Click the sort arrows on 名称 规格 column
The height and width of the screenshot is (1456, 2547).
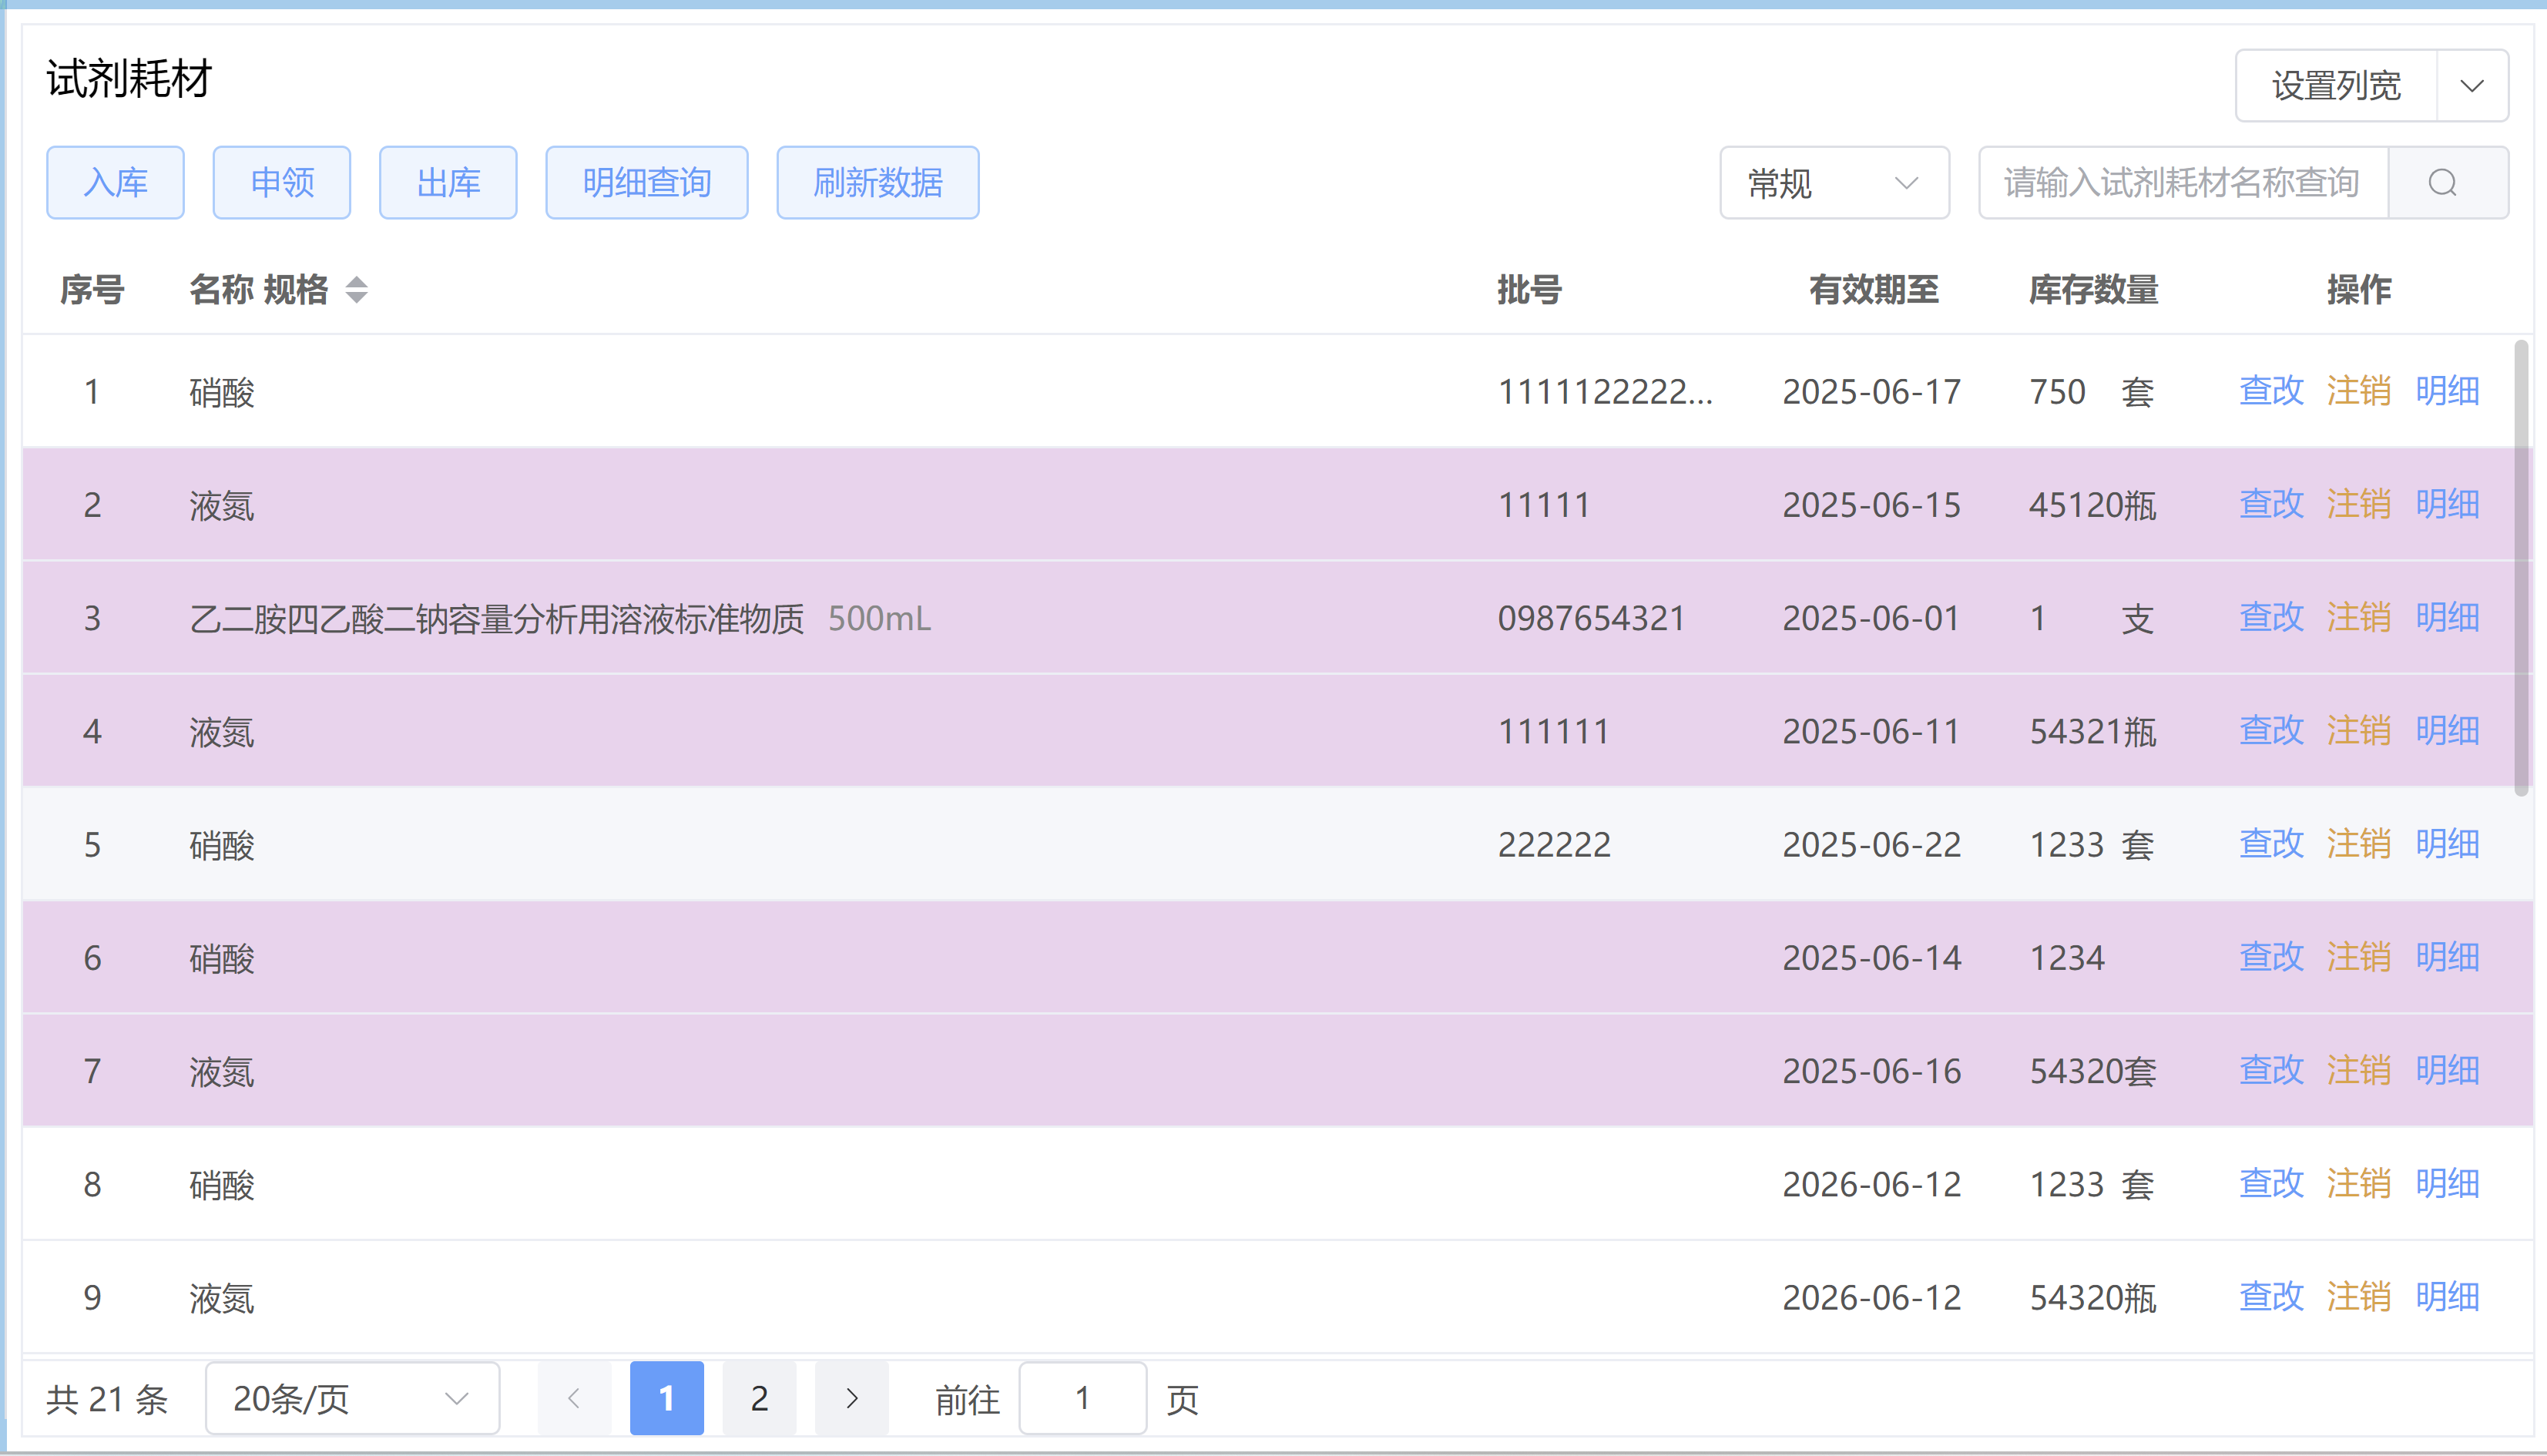(x=357, y=290)
